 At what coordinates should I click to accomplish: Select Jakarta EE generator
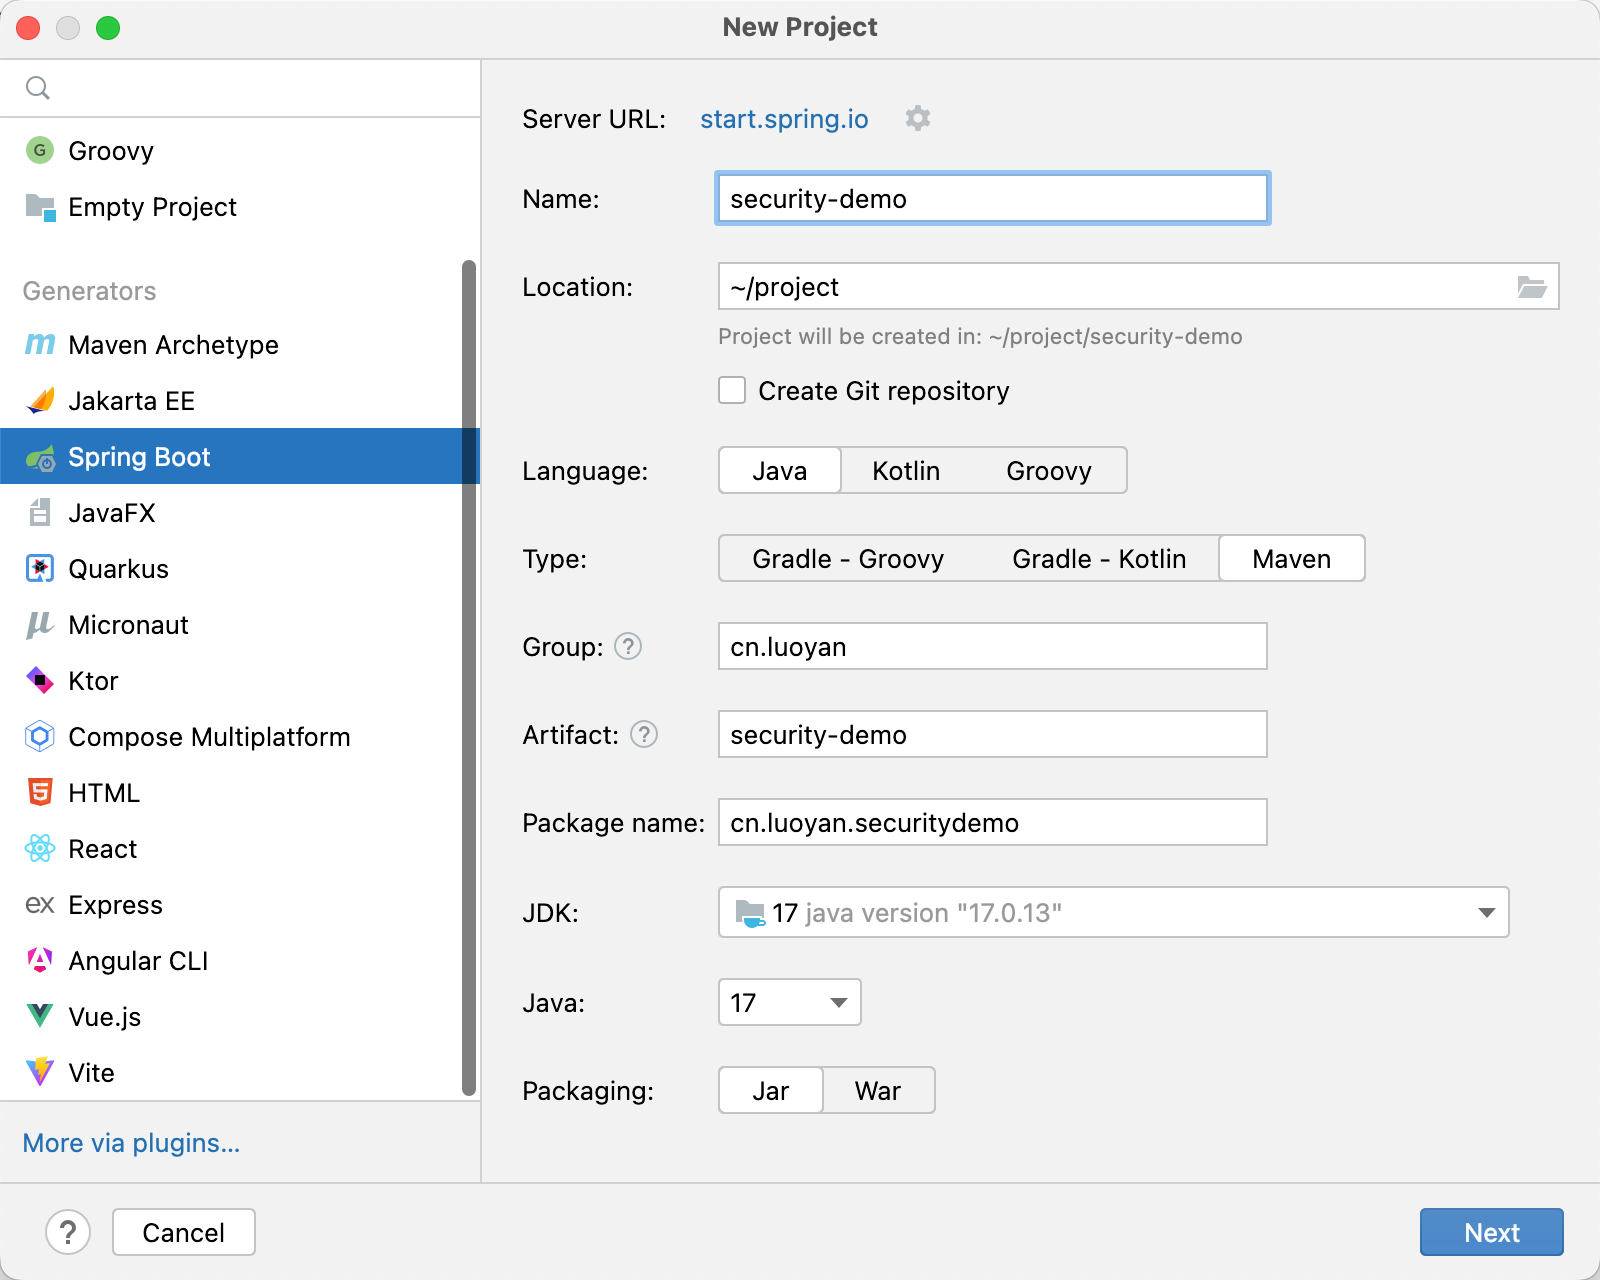[240, 401]
